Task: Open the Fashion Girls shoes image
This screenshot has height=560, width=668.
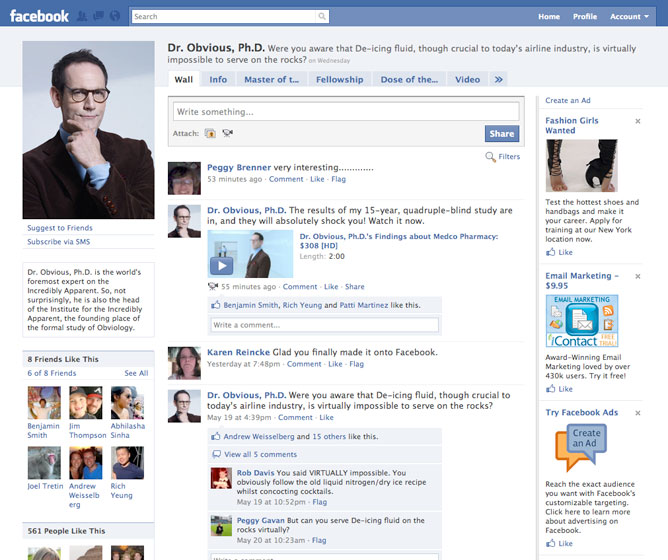Action: tap(582, 165)
